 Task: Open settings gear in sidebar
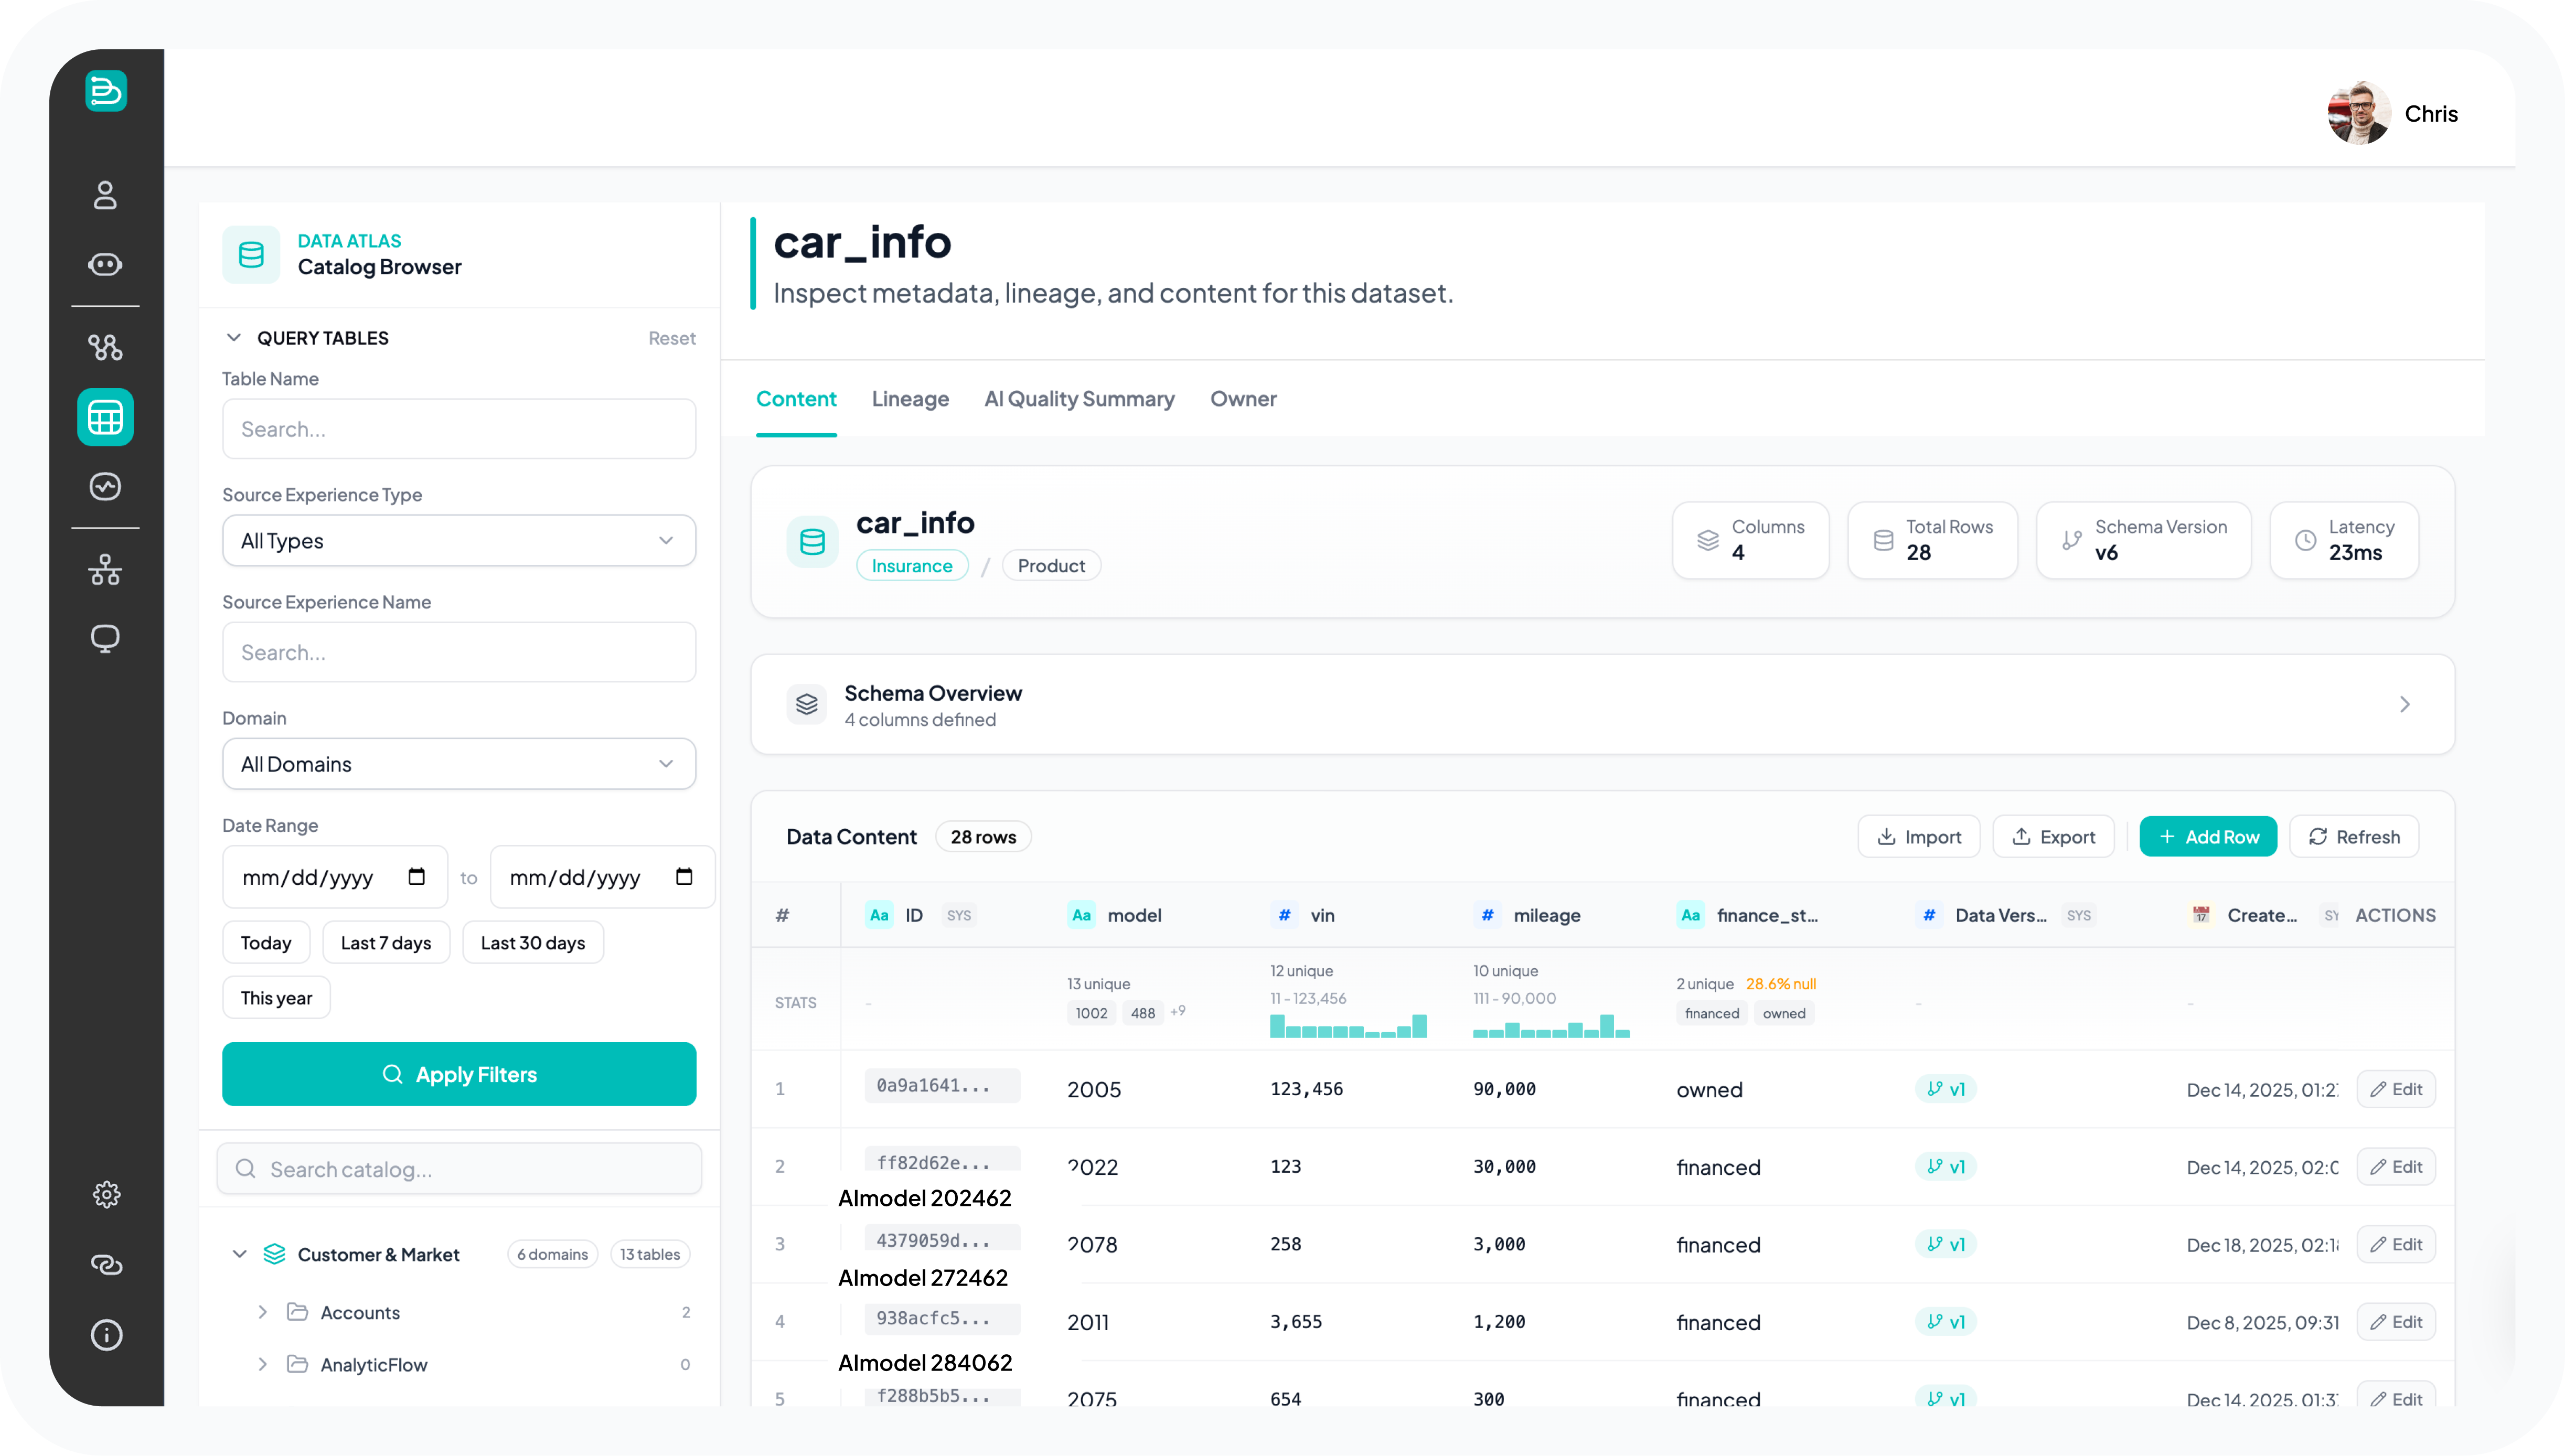(106, 1194)
